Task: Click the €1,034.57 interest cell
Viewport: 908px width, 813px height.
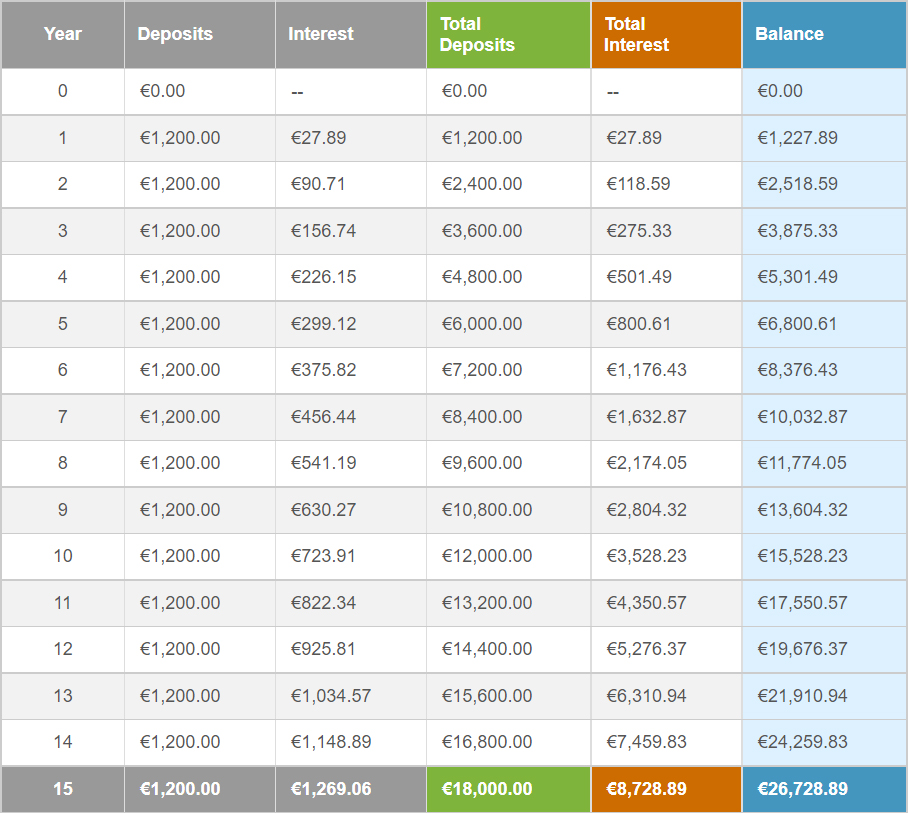Action: (330, 696)
